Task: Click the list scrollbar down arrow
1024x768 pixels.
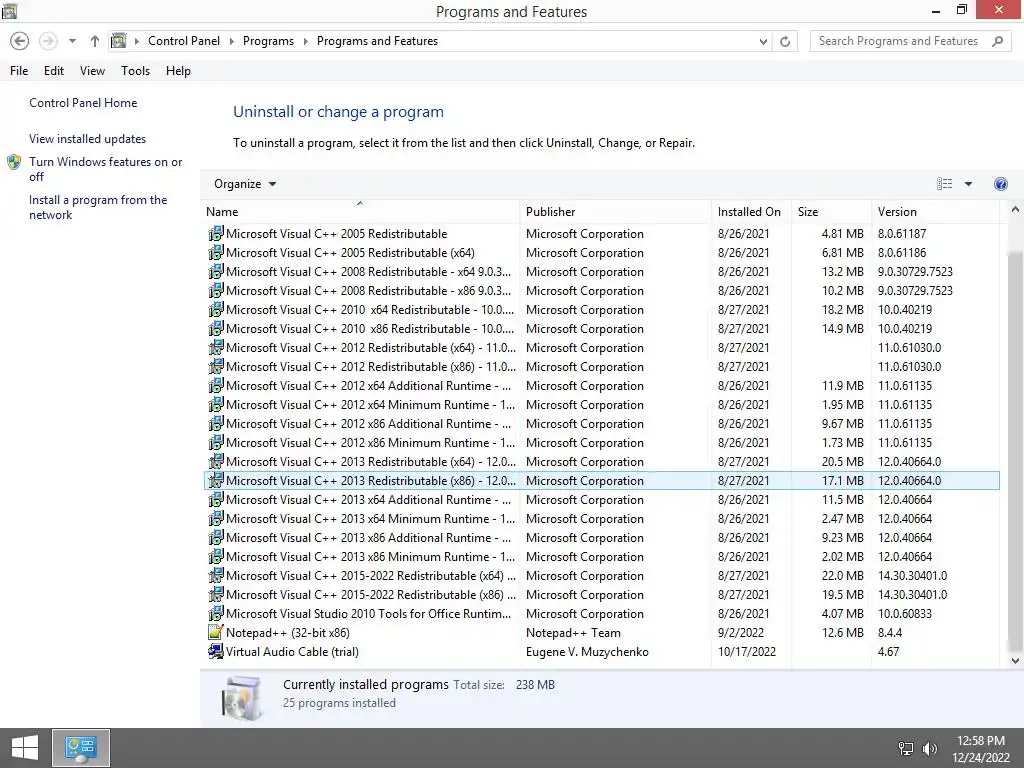Action: [1015, 660]
